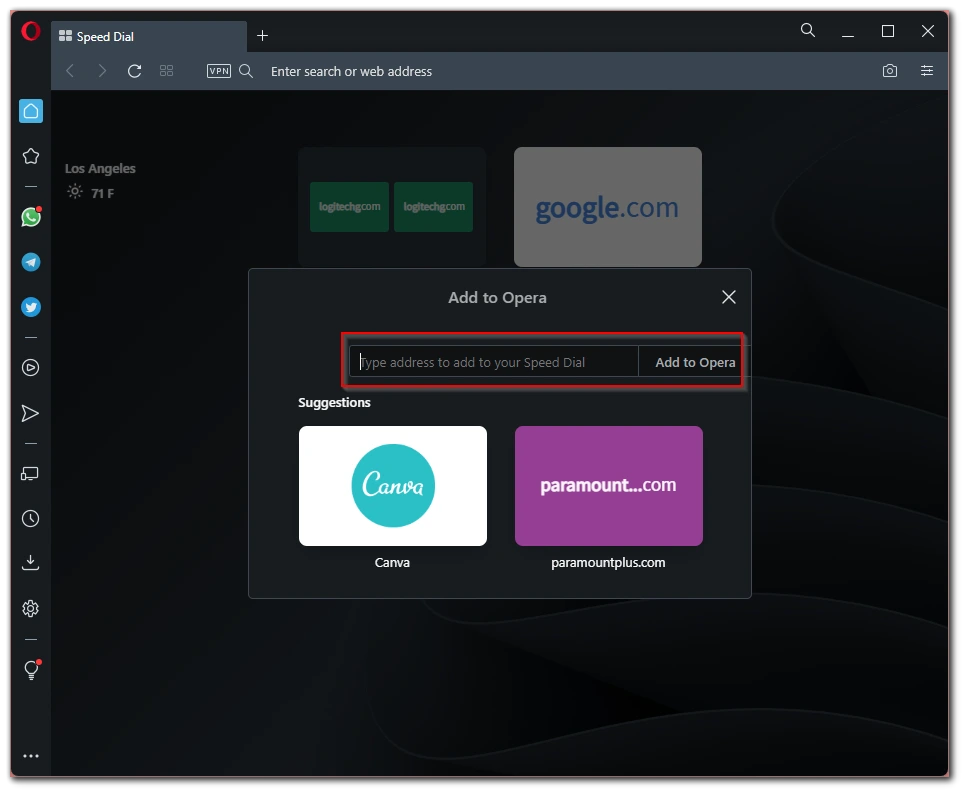967x795 pixels.
Task: Open the logitechg.com Speed Dial folder
Action: 392,207
